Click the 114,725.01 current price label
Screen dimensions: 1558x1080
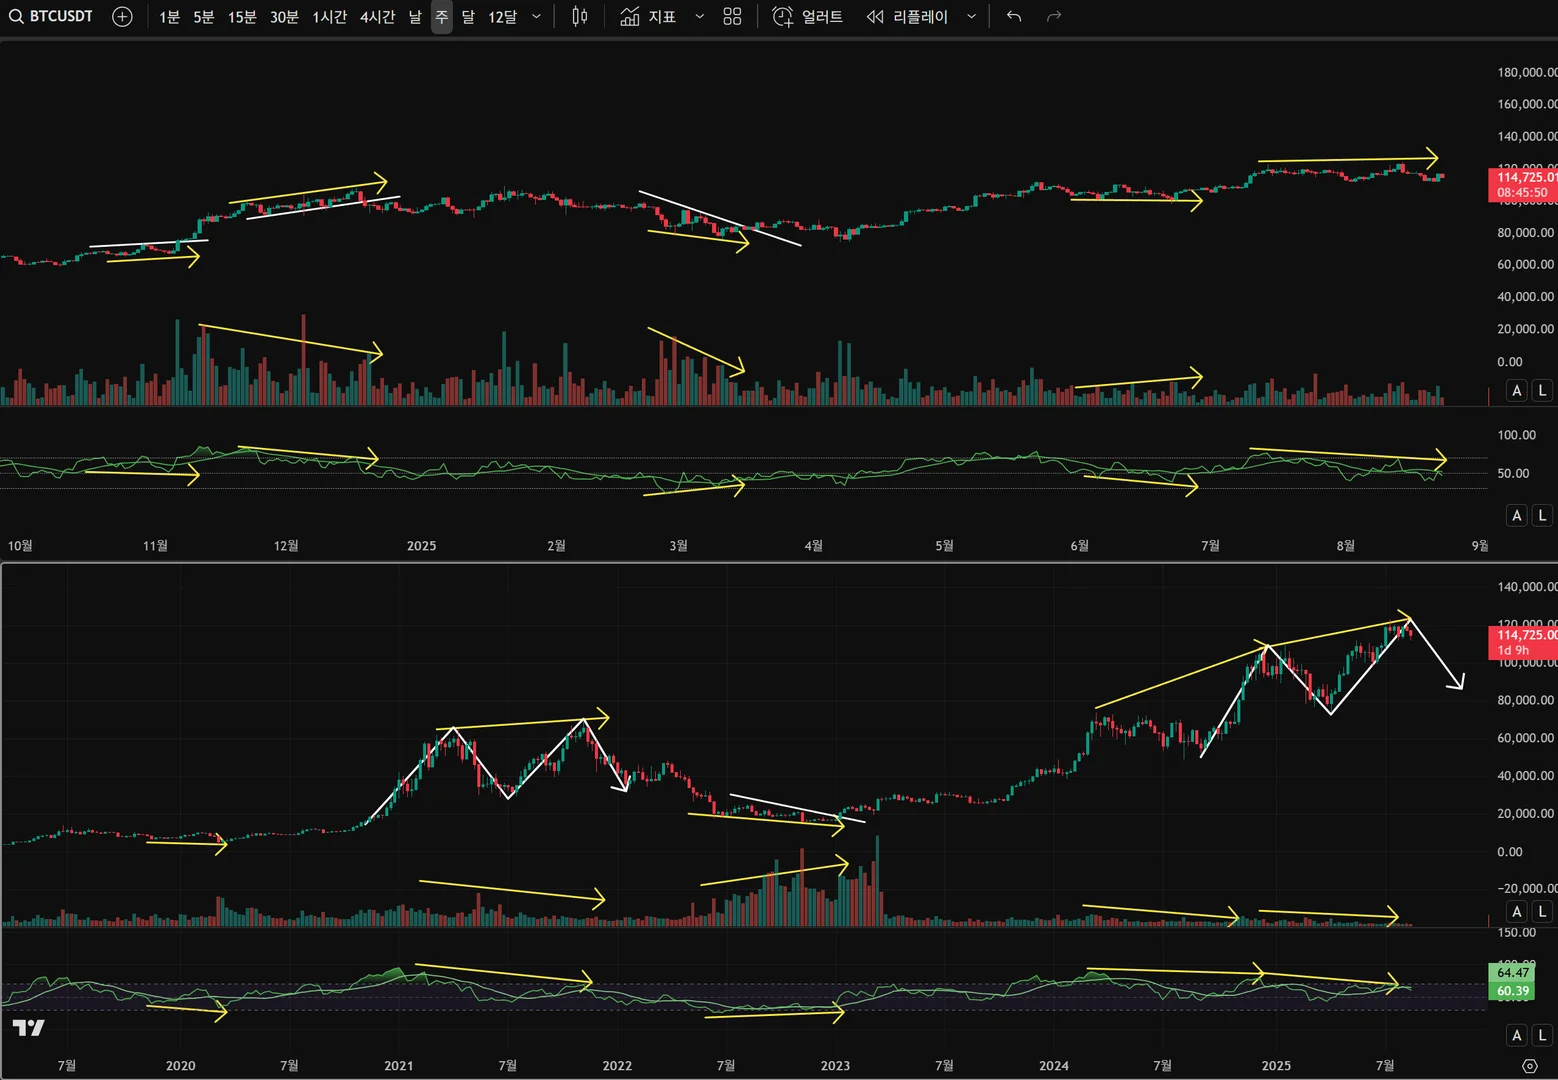(x=1523, y=185)
